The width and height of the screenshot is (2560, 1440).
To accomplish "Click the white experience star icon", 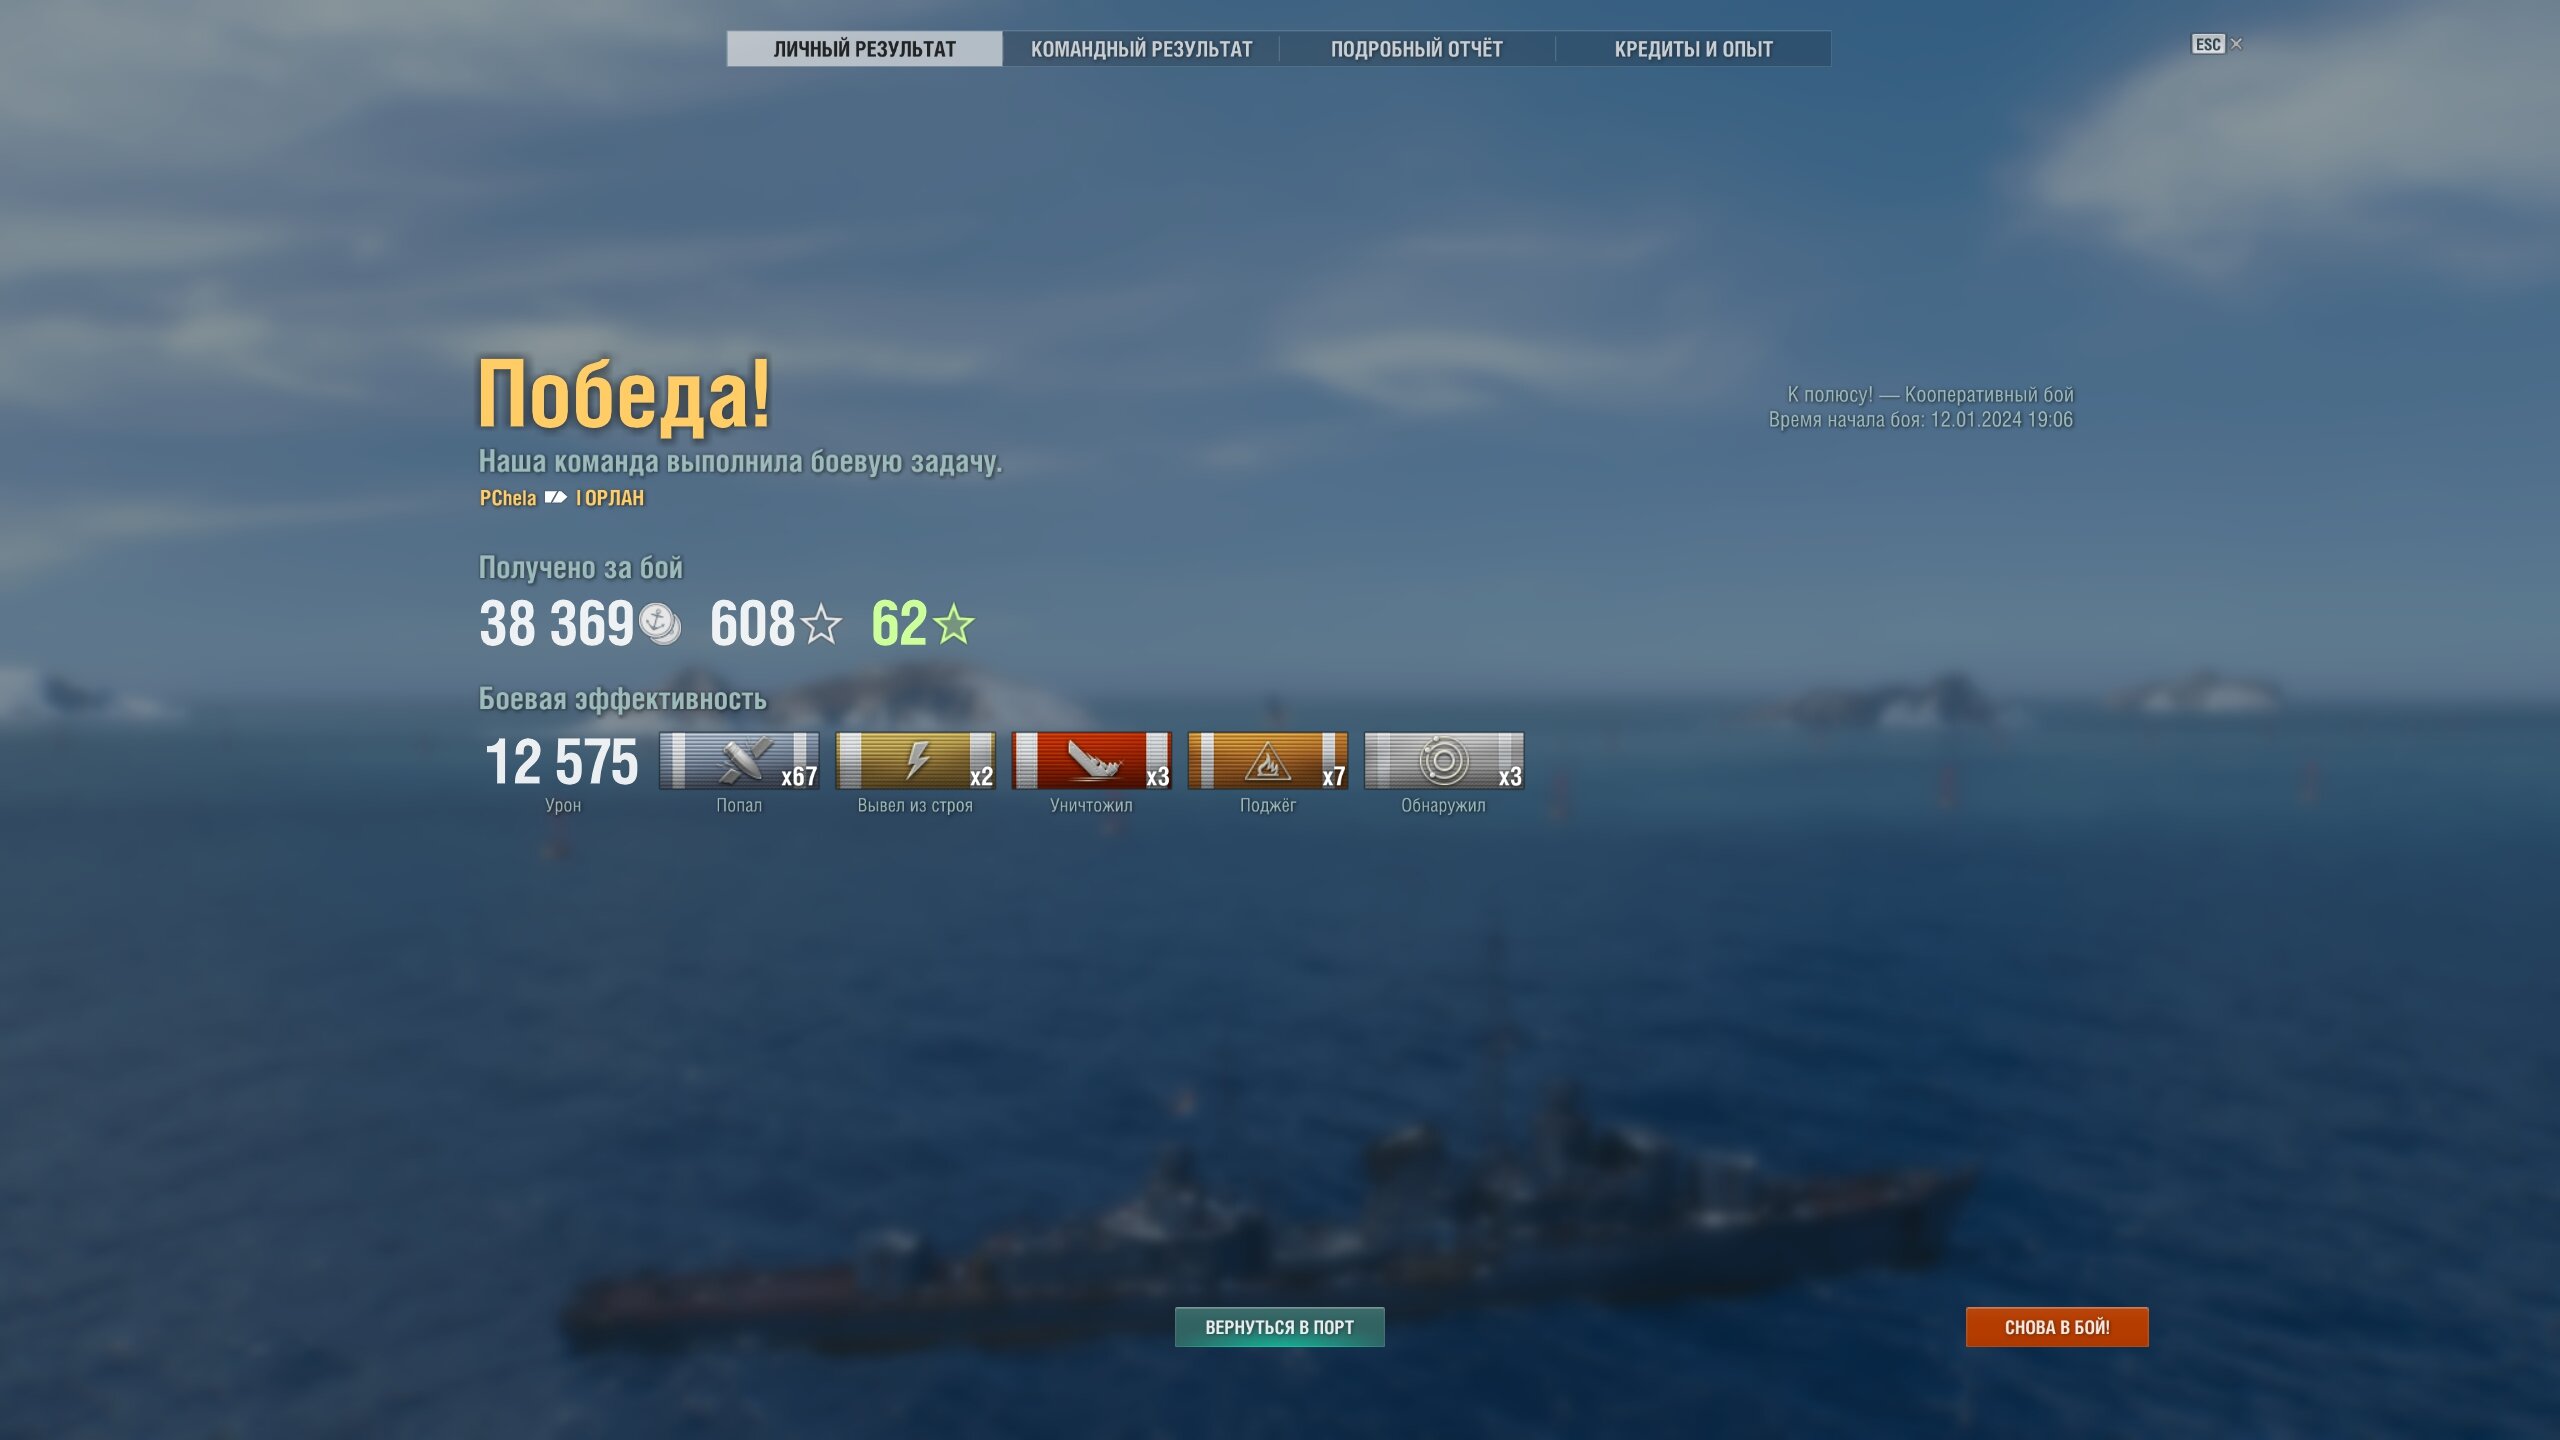I will [x=821, y=624].
